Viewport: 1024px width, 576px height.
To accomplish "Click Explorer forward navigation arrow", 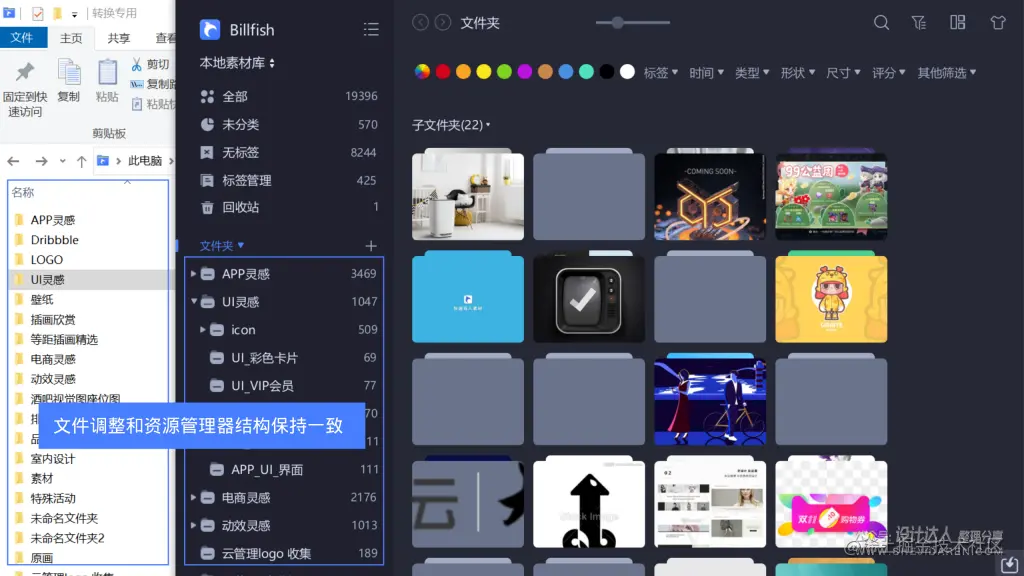I will tap(41, 161).
